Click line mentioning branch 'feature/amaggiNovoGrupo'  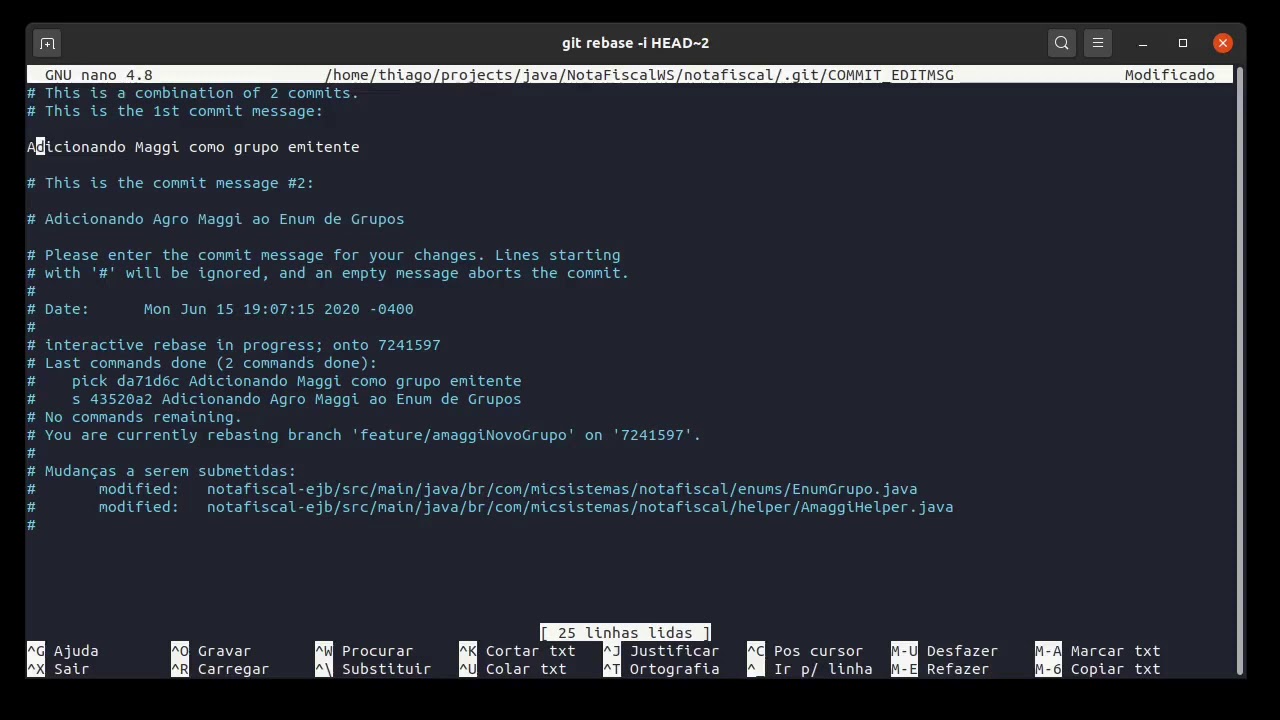(364, 435)
